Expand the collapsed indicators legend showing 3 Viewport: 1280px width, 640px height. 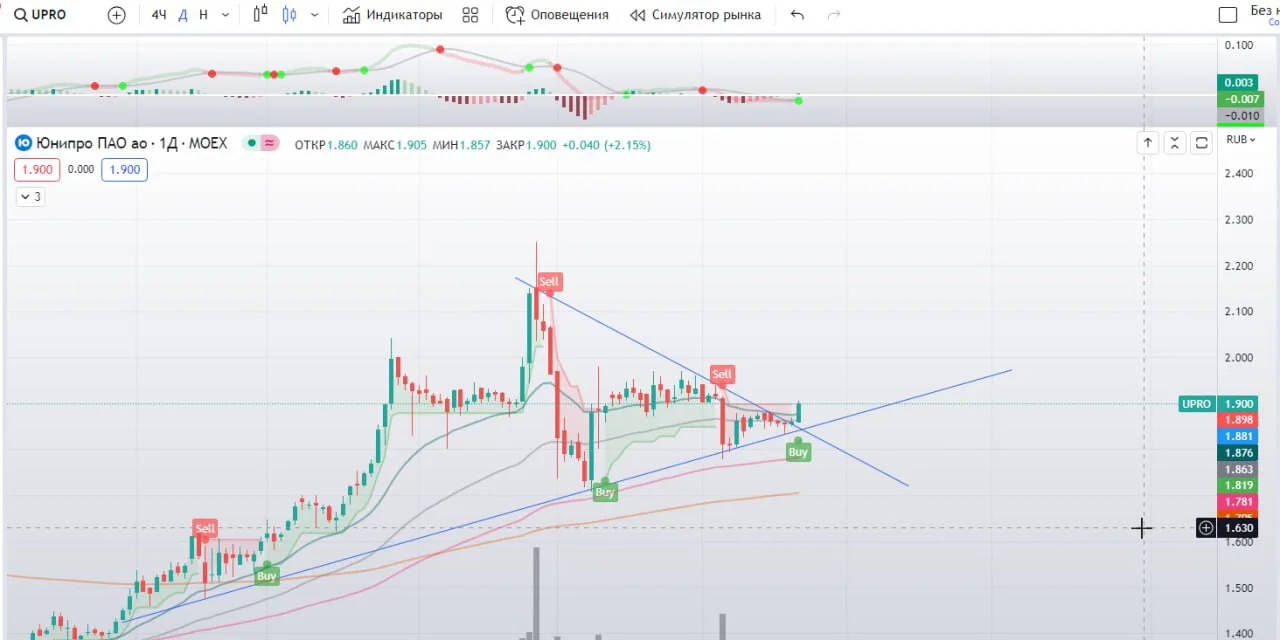click(x=30, y=197)
